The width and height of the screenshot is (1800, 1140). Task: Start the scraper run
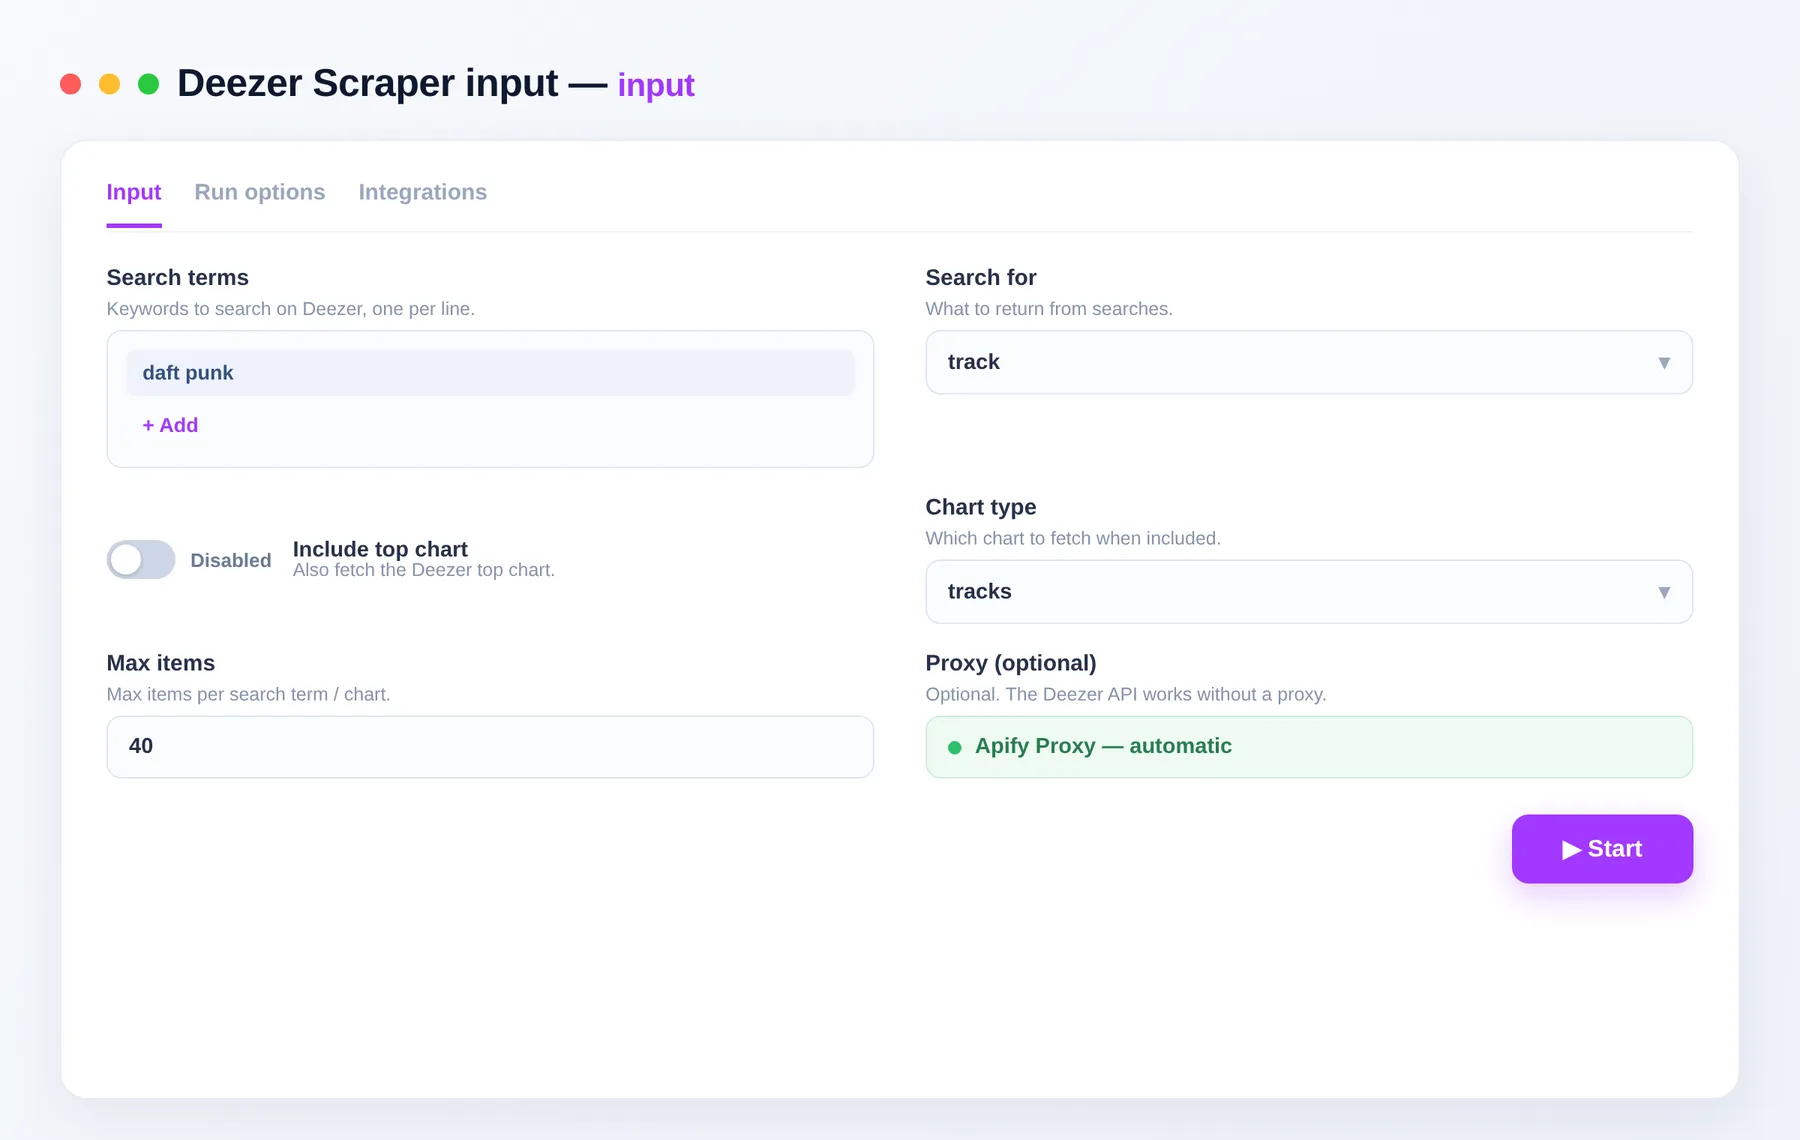(1602, 849)
